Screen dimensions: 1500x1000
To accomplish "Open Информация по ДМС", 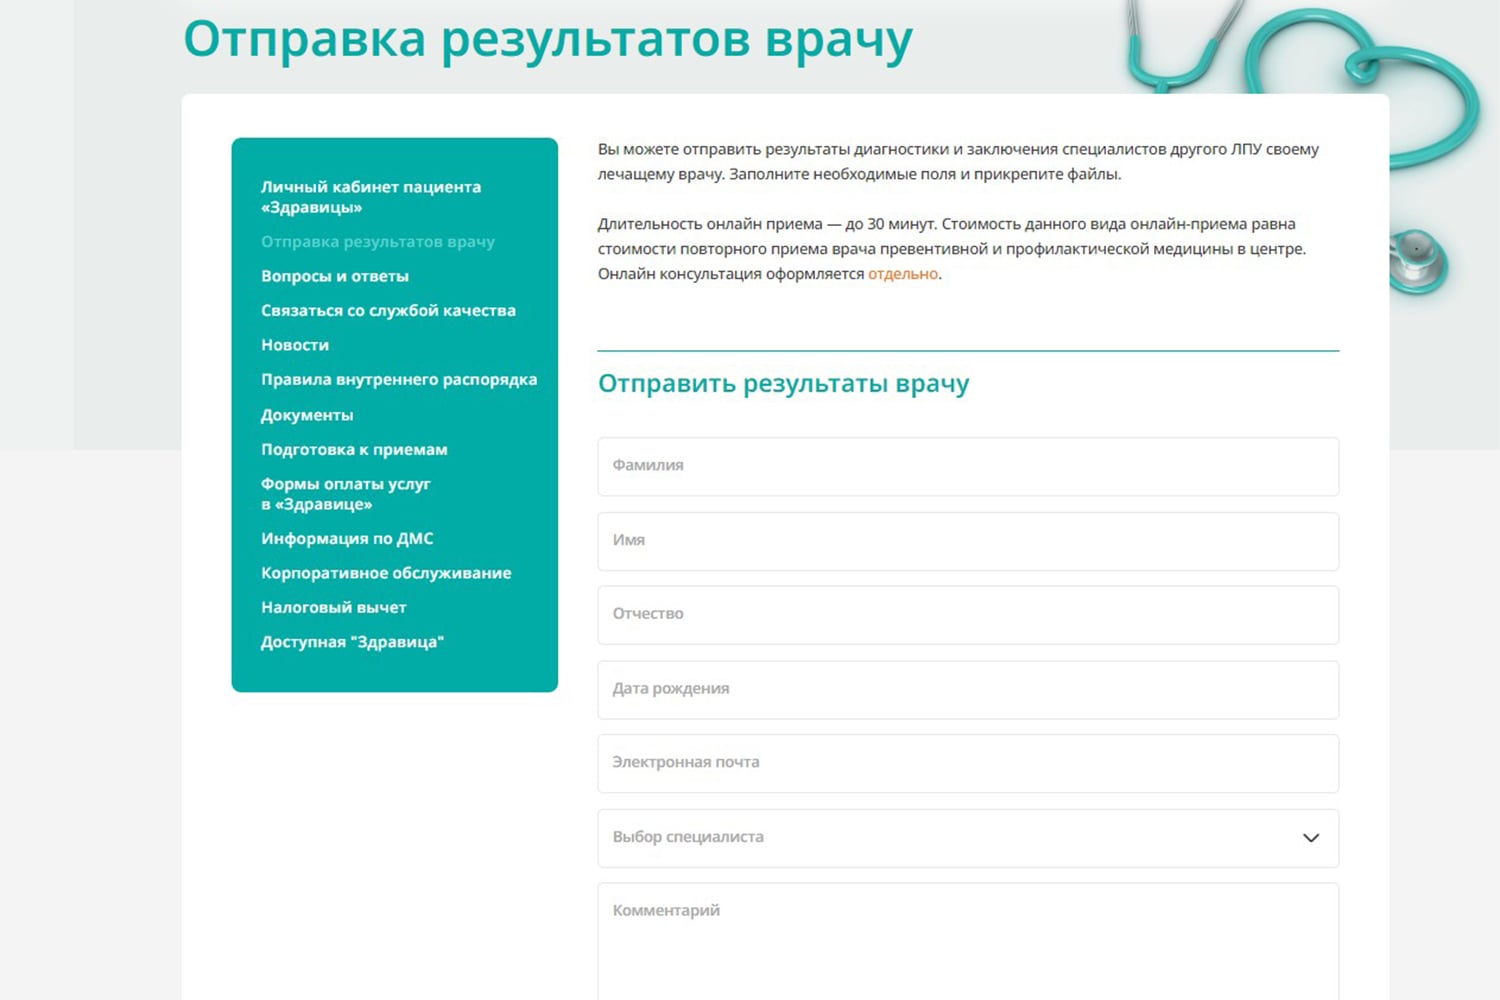I will point(347,539).
